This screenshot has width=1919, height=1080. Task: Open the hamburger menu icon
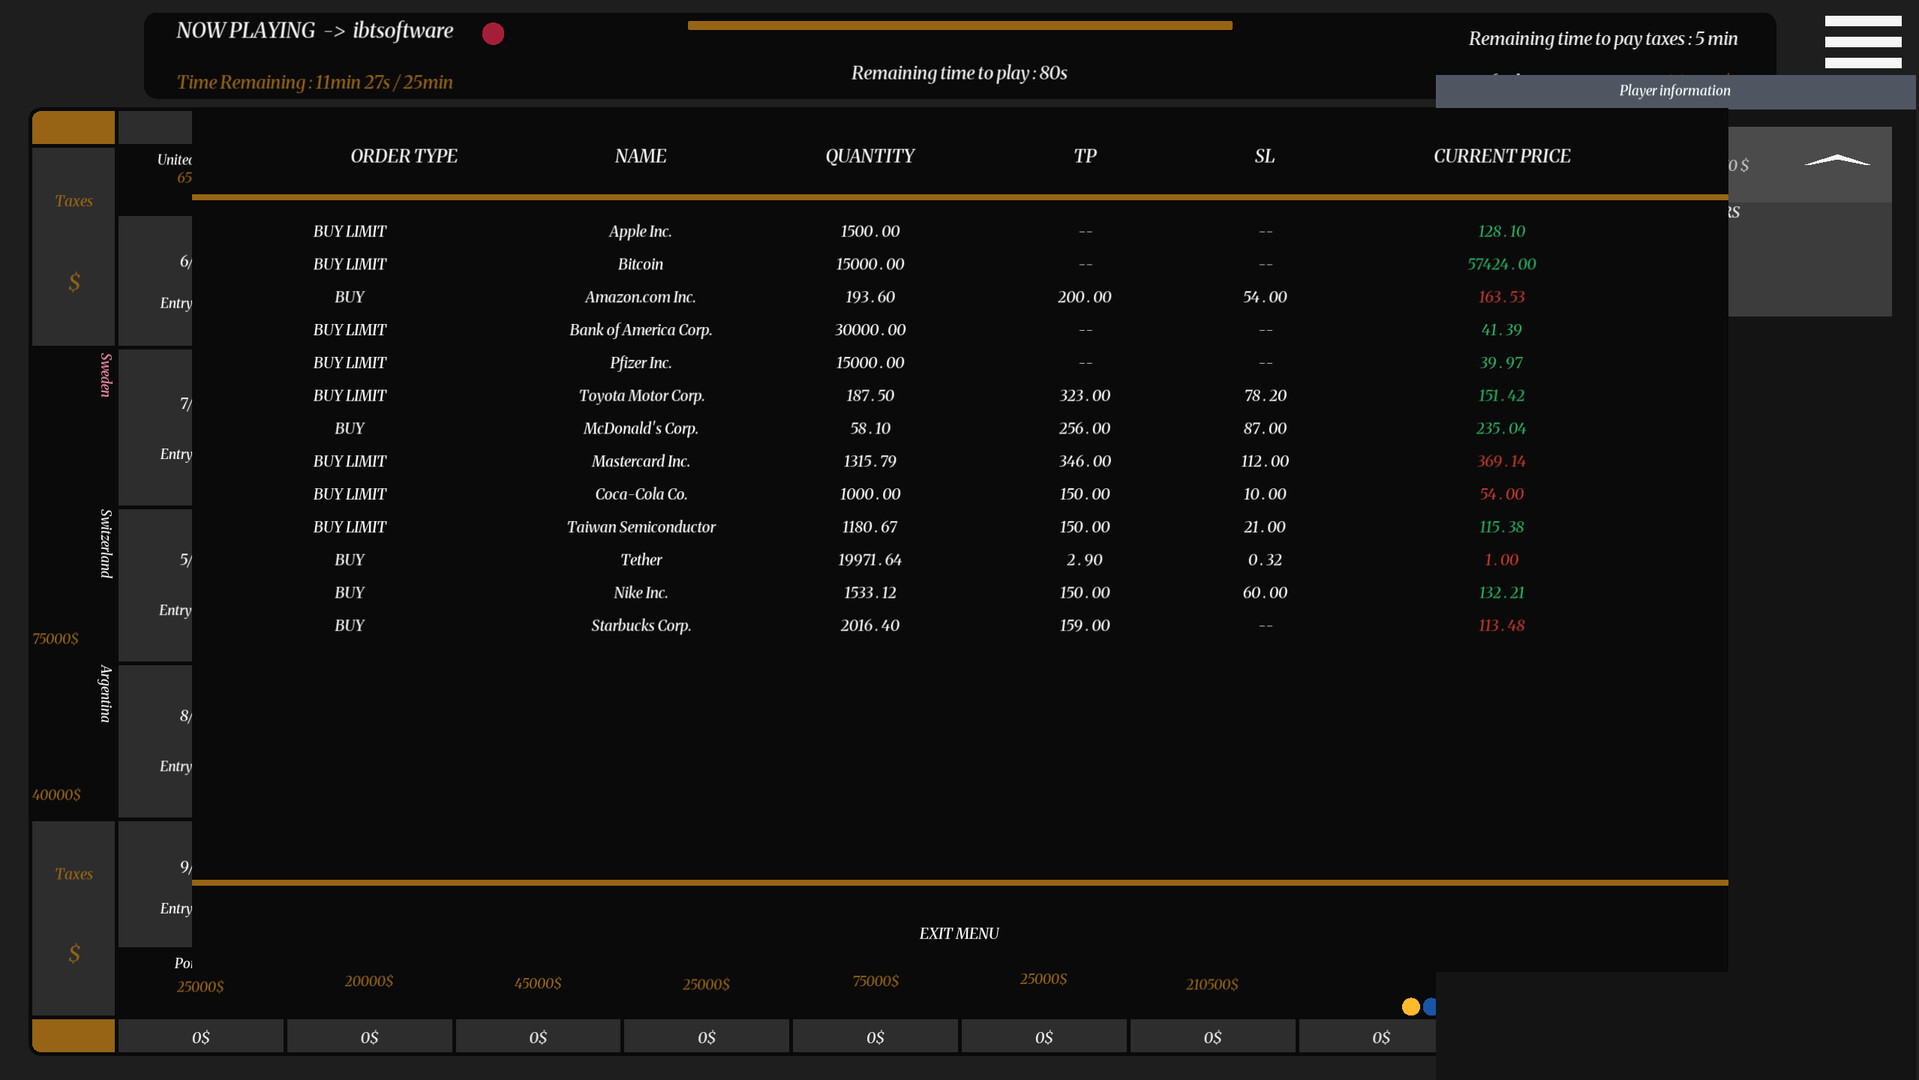[x=1862, y=42]
